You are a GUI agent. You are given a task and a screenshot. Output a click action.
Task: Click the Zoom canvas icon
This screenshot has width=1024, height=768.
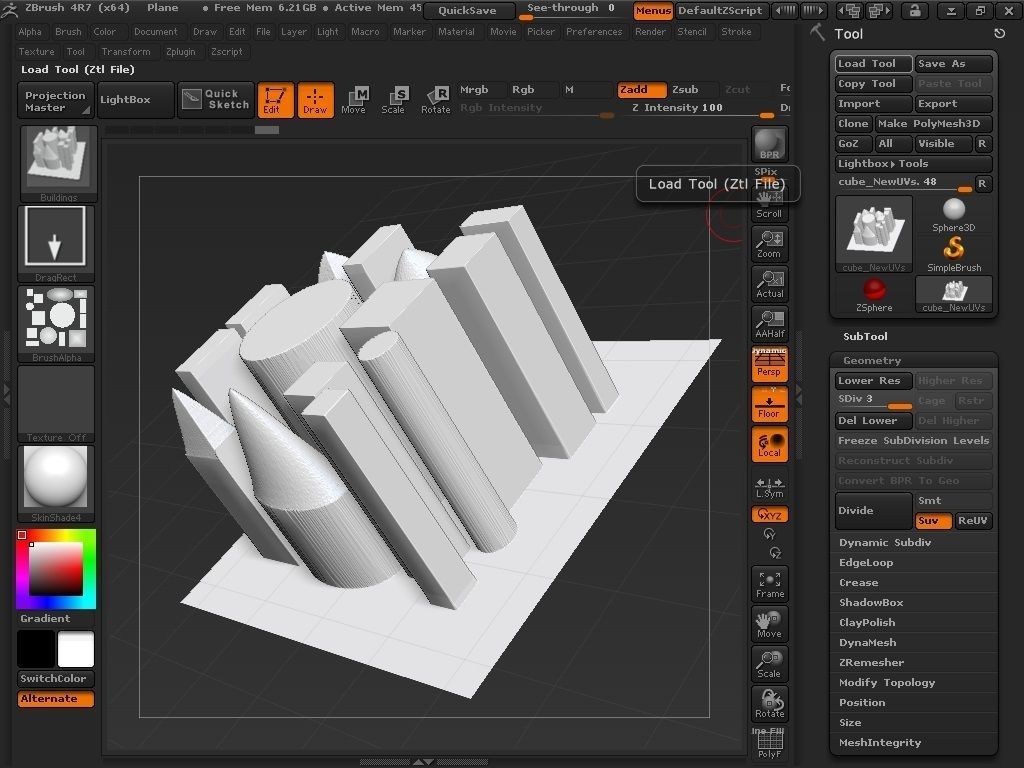[x=769, y=244]
